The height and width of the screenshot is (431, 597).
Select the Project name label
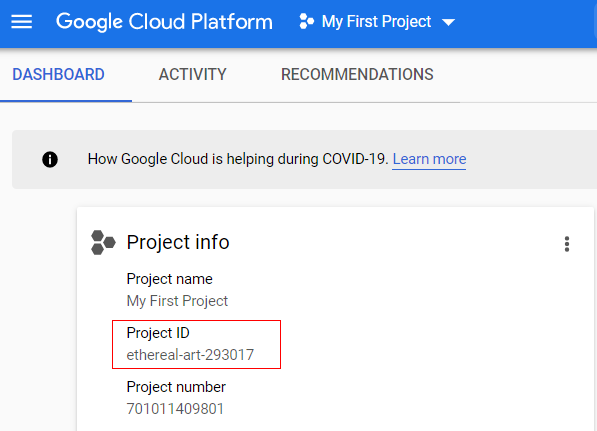(x=169, y=279)
